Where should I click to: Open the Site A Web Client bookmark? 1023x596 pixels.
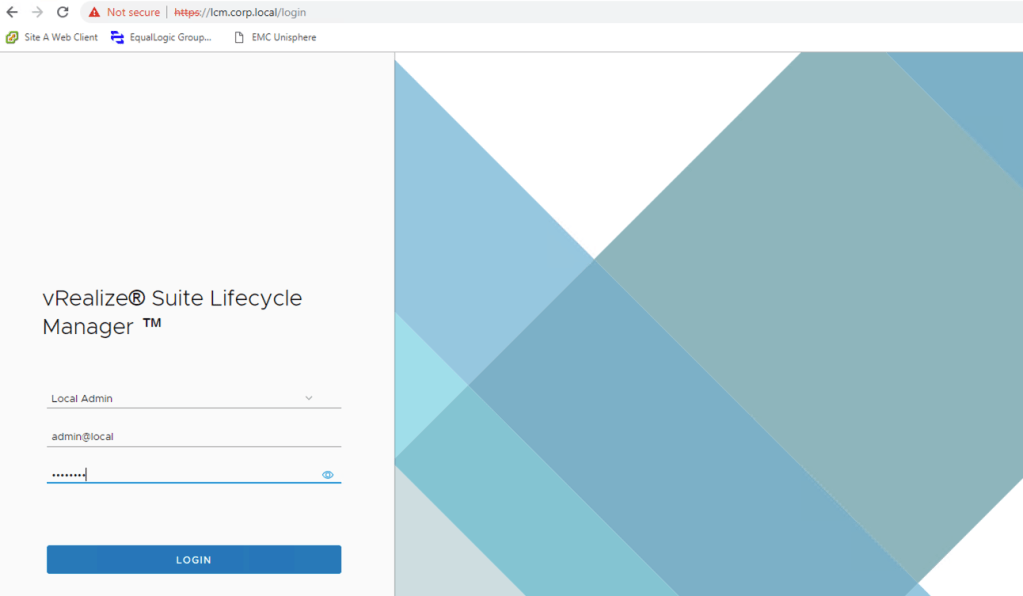tap(61, 37)
